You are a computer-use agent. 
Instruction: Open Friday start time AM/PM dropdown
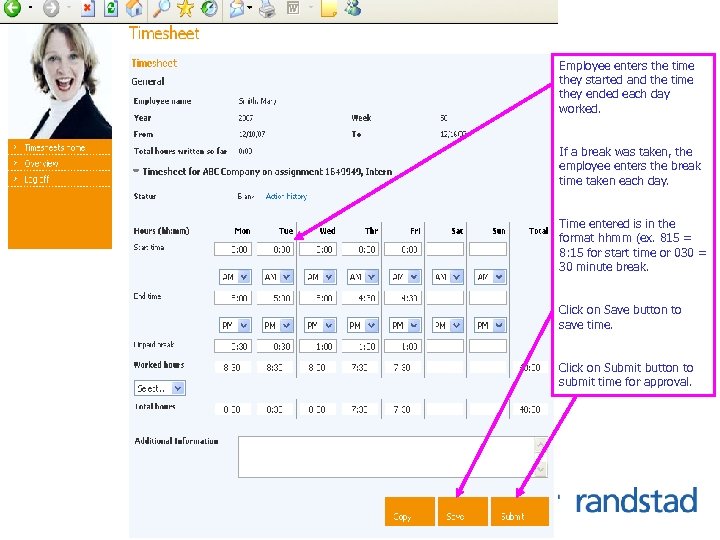tap(405, 277)
